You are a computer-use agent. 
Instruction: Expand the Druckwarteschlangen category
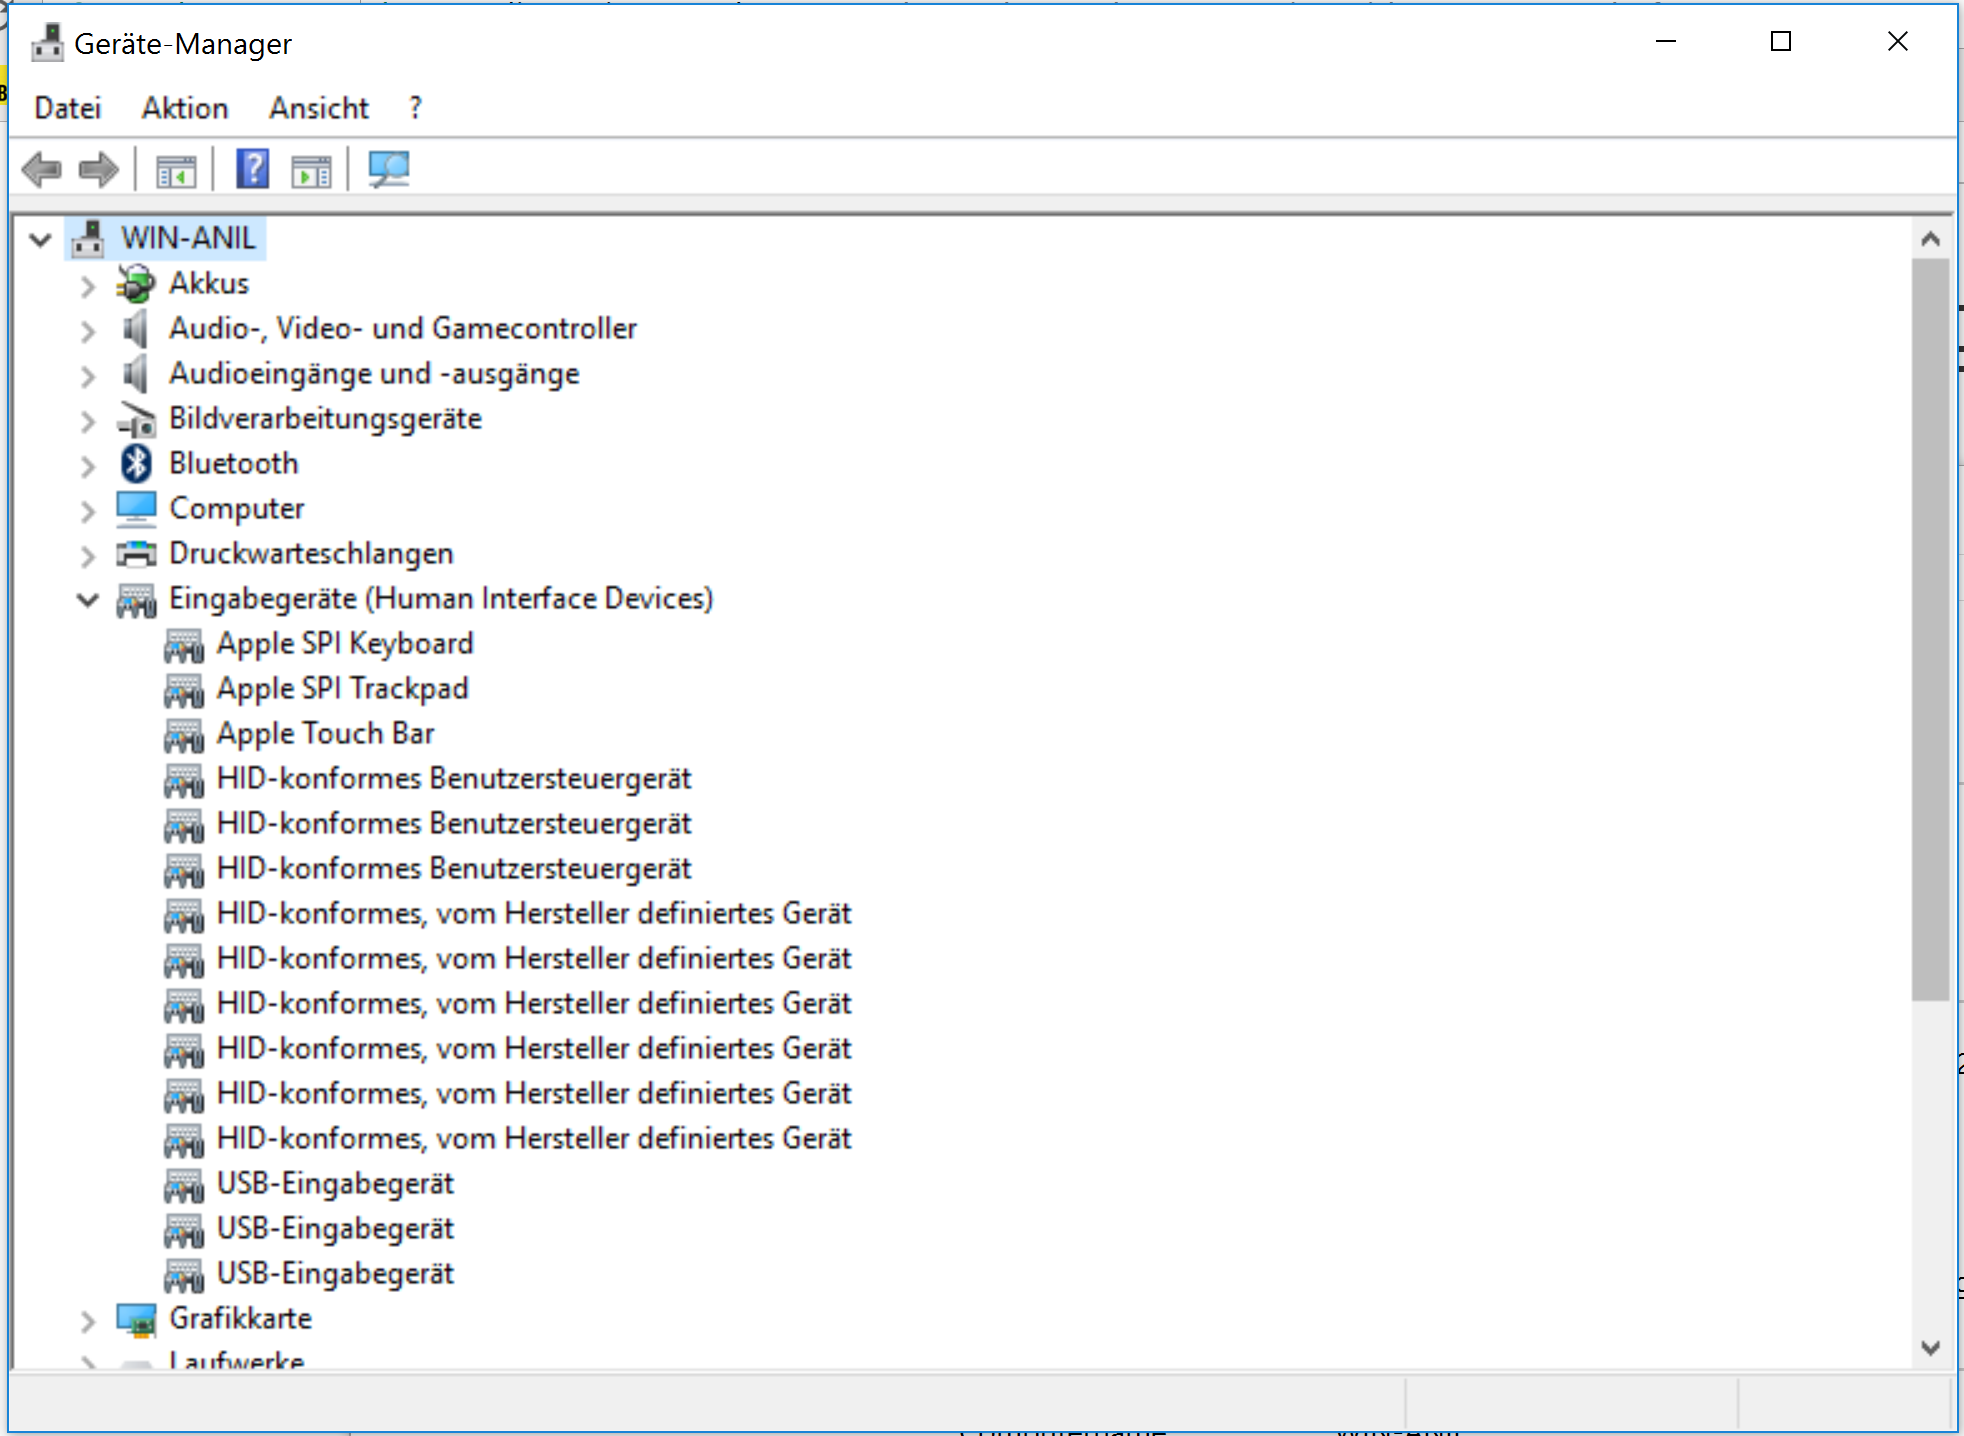coord(88,555)
